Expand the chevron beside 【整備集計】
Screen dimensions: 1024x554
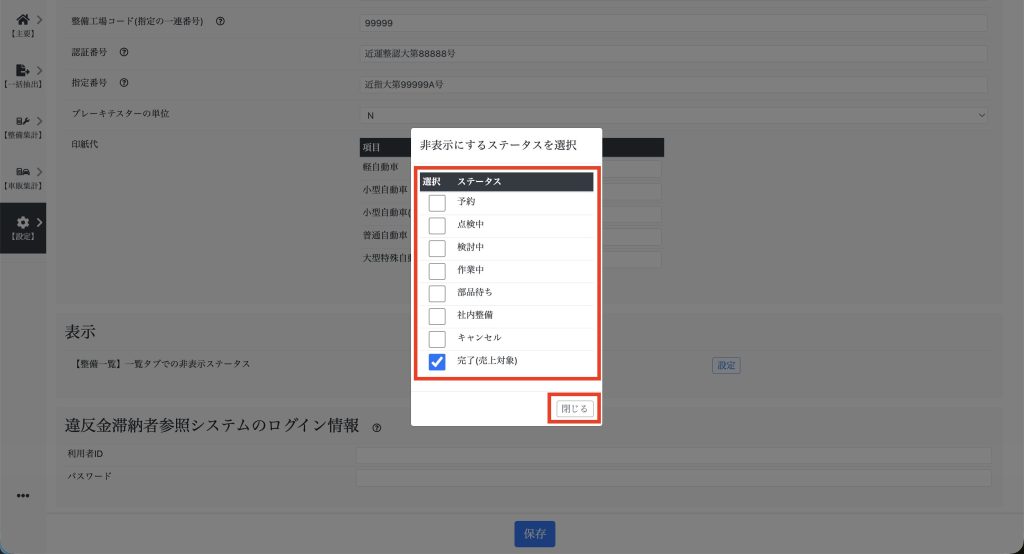[39, 121]
